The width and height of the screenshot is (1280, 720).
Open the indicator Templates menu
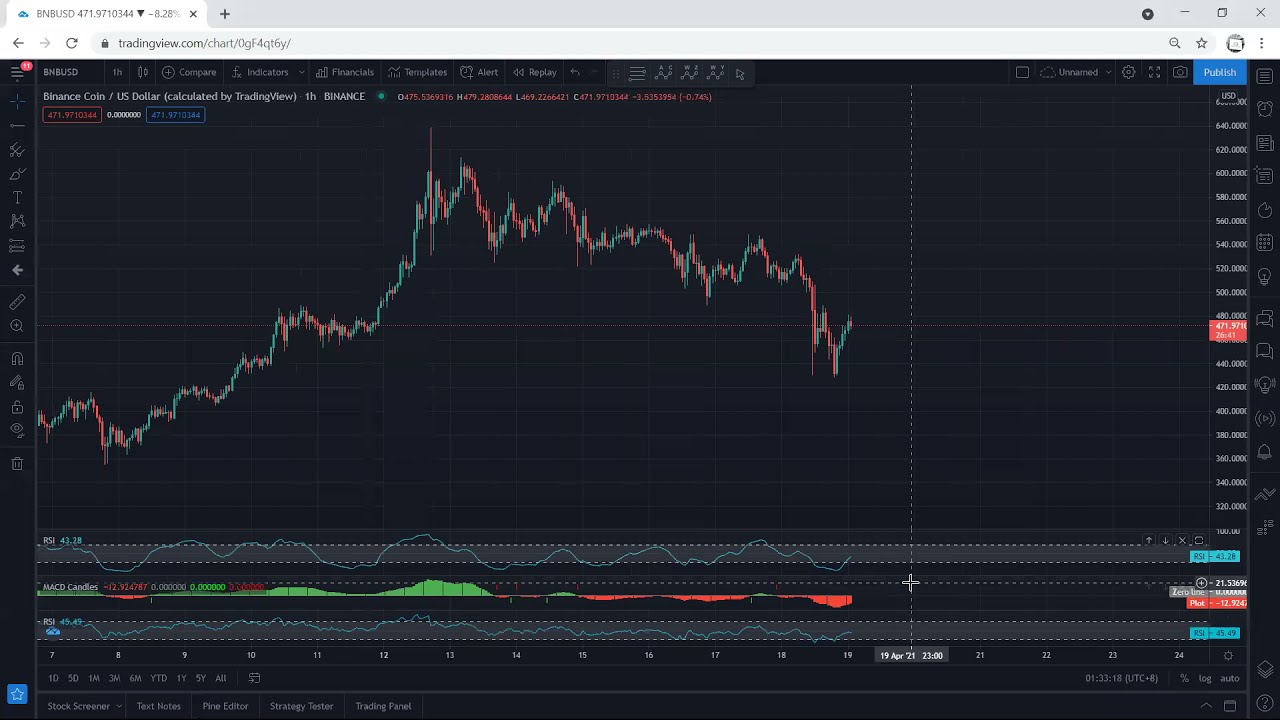point(417,72)
